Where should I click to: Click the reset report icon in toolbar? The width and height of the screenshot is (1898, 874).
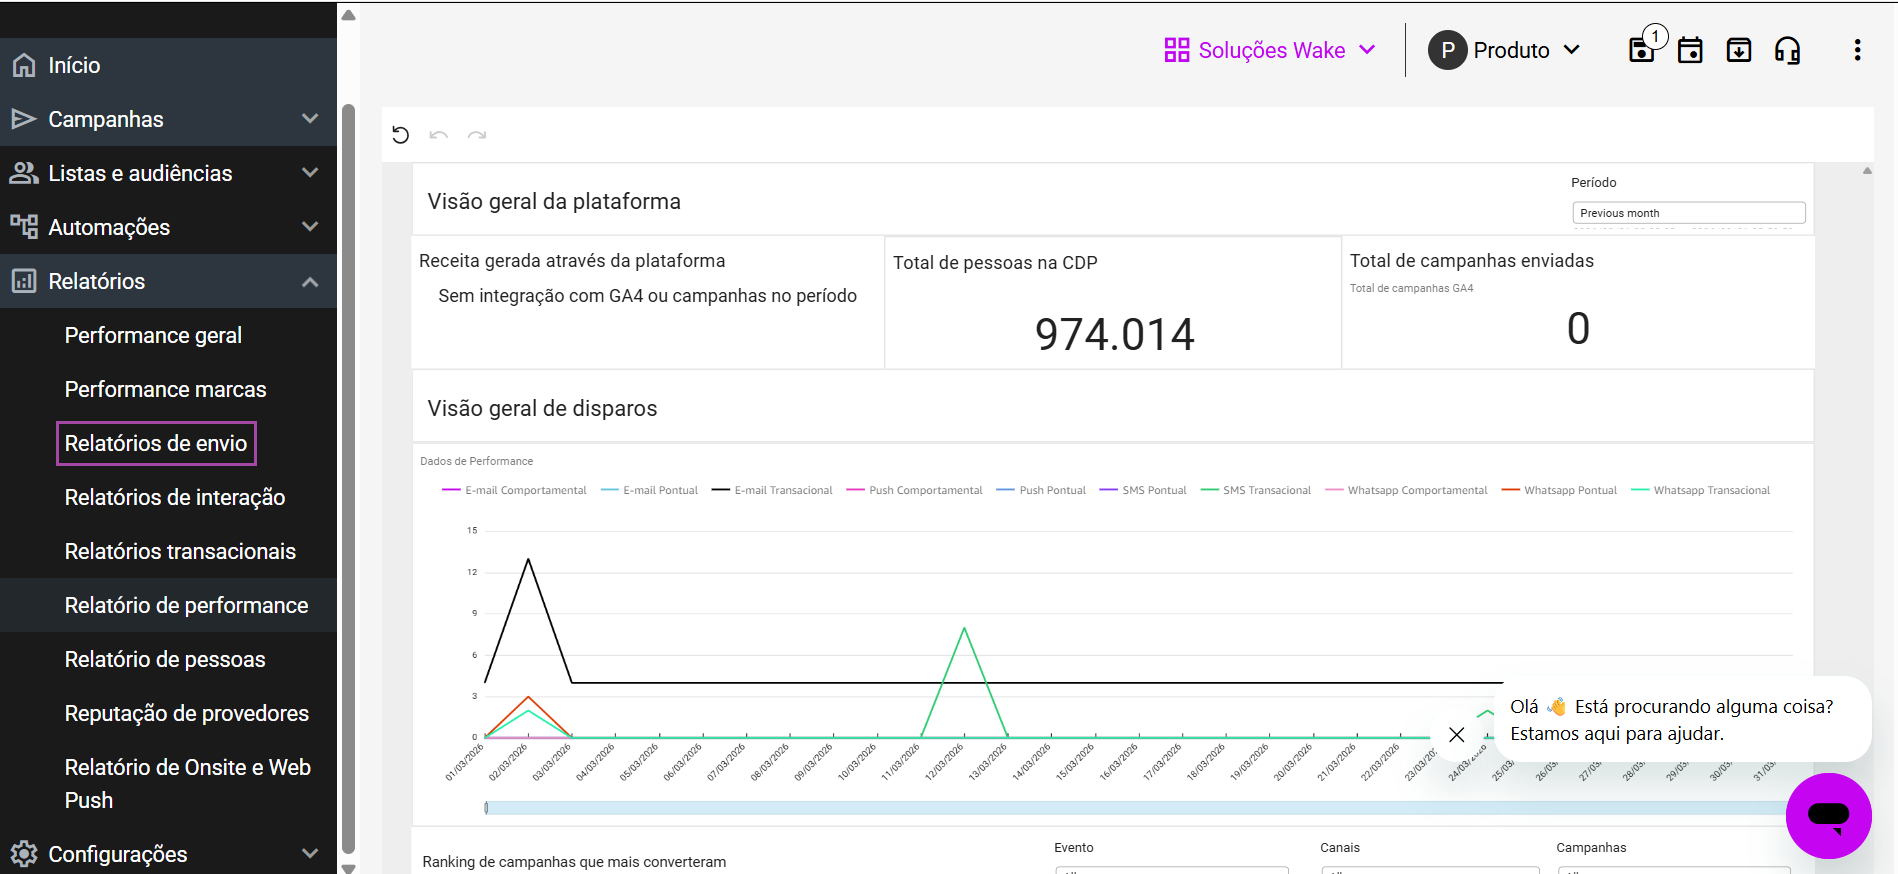coord(401,135)
